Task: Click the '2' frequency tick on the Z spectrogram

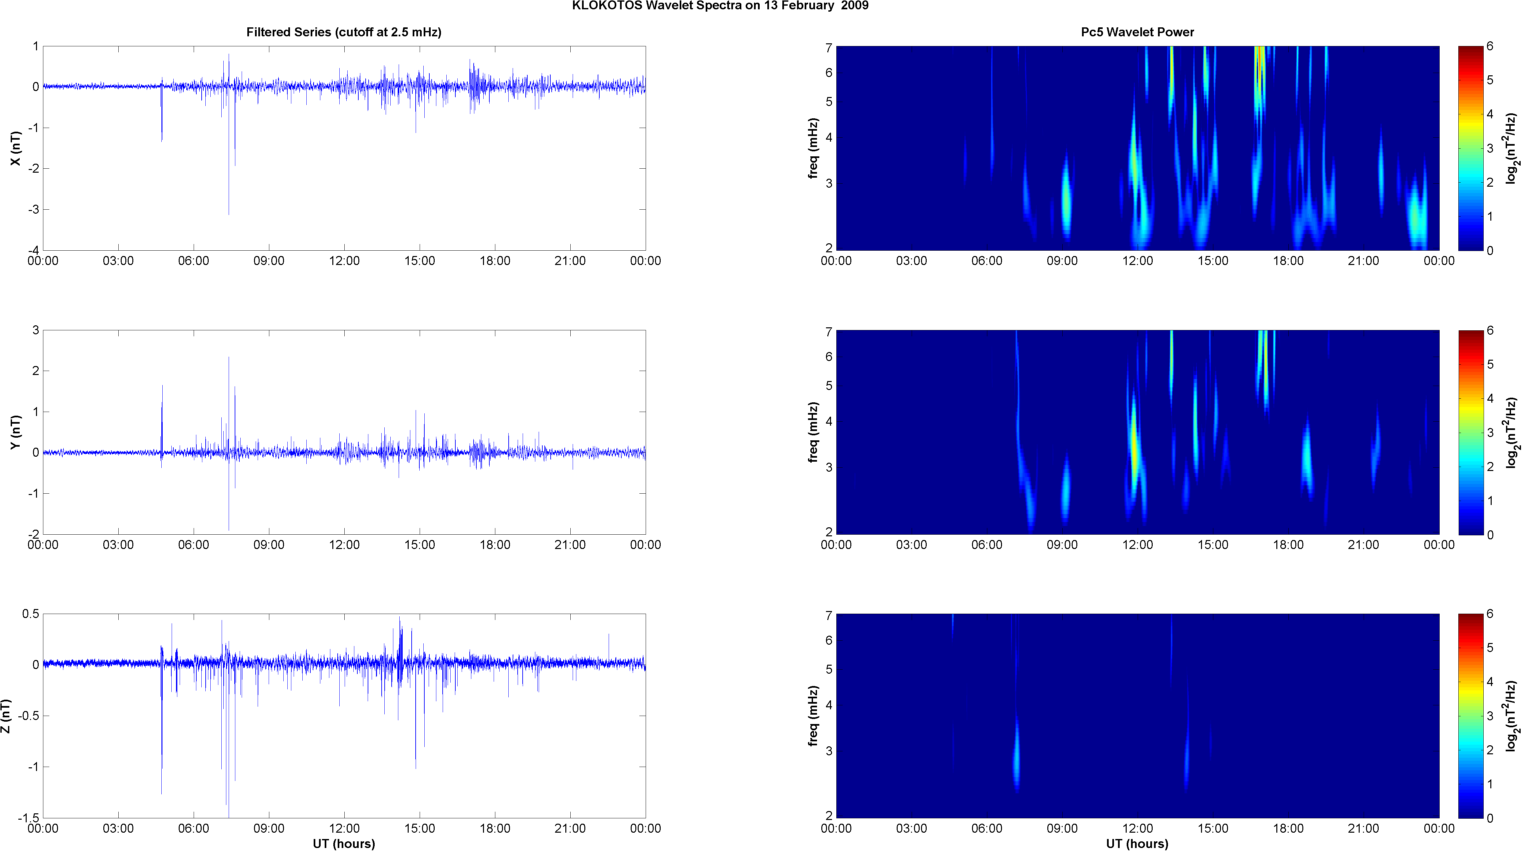Action: [829, 816]
